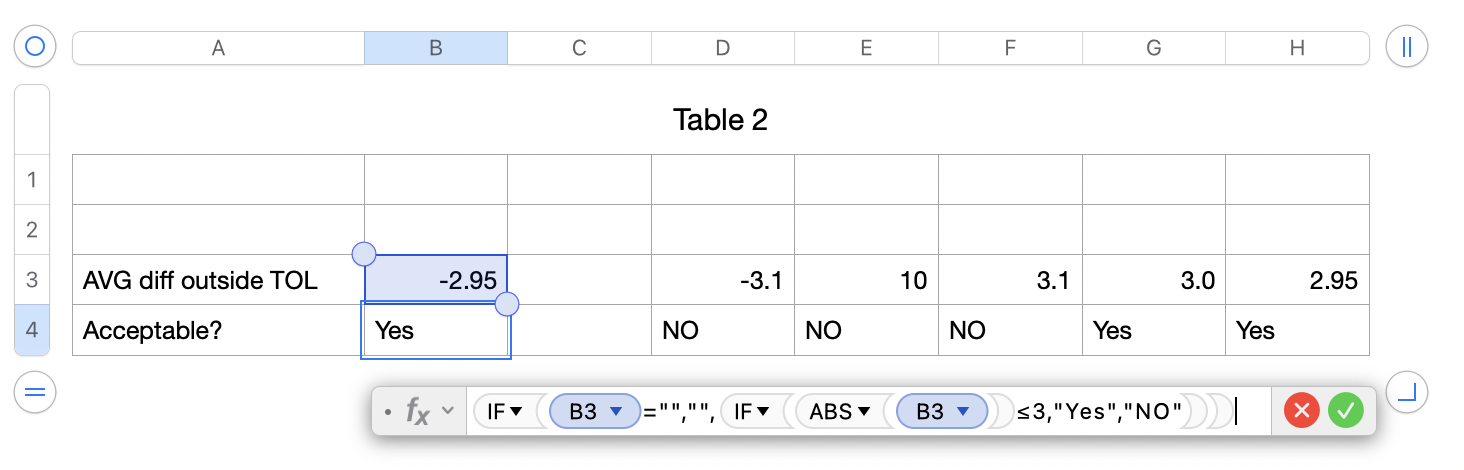Image resolution: width=1464 pixels, height=470 pixels.
Task: Open the first B3 reference token dropdown
Action: (x=617, y=411)
